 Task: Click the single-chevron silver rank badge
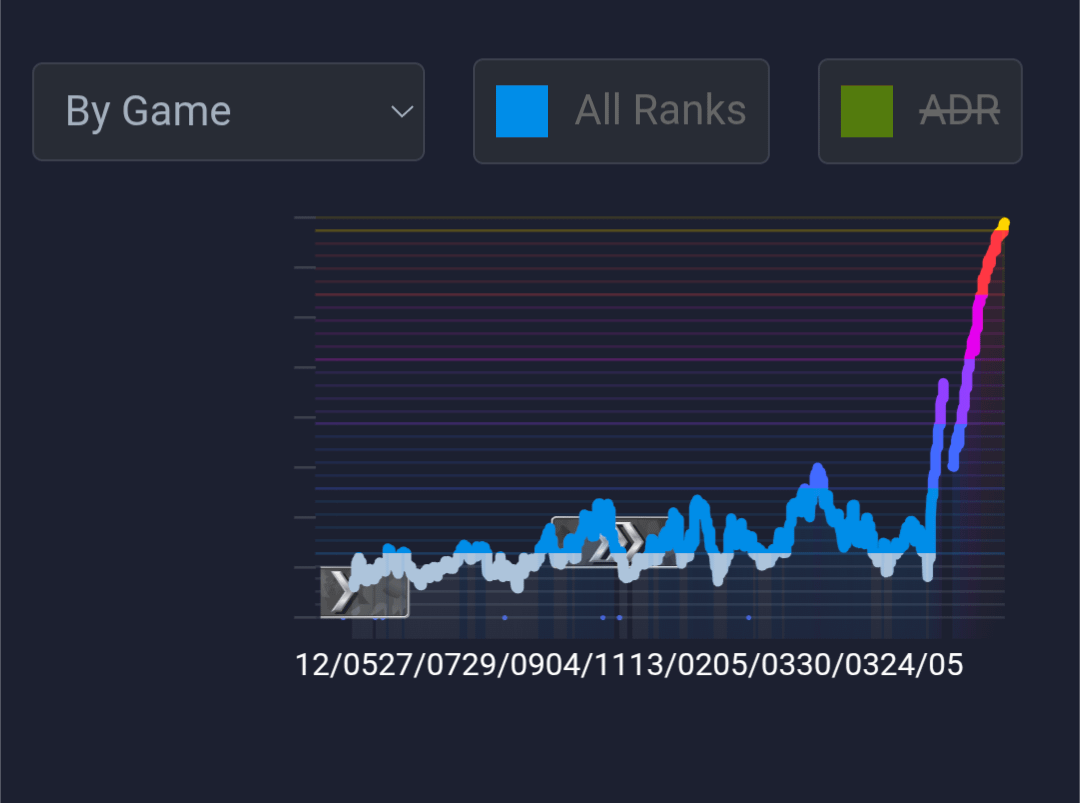(x=364, y=592)
